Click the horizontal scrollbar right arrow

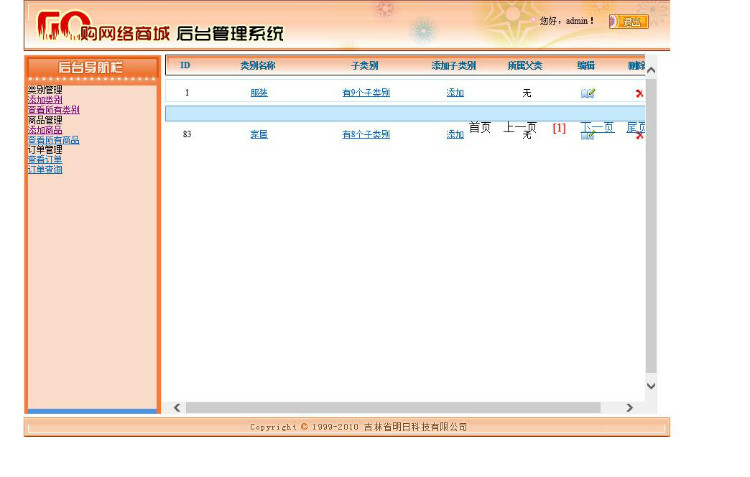click(629, 408)
